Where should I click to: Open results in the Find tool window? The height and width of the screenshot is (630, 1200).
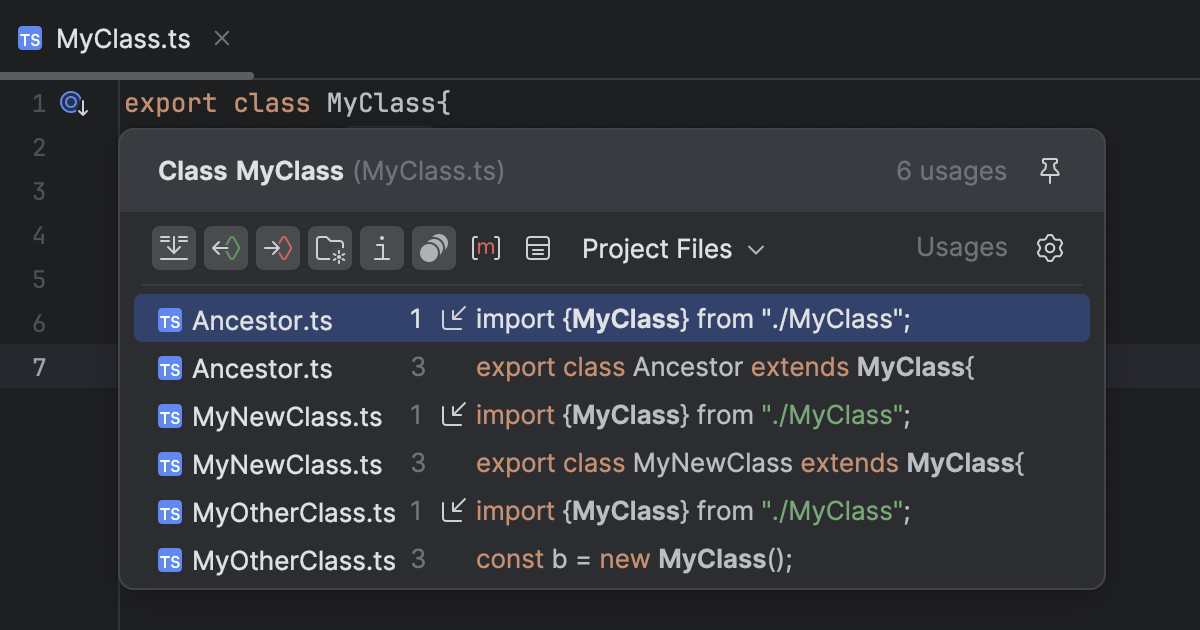(x=174, y=247)
